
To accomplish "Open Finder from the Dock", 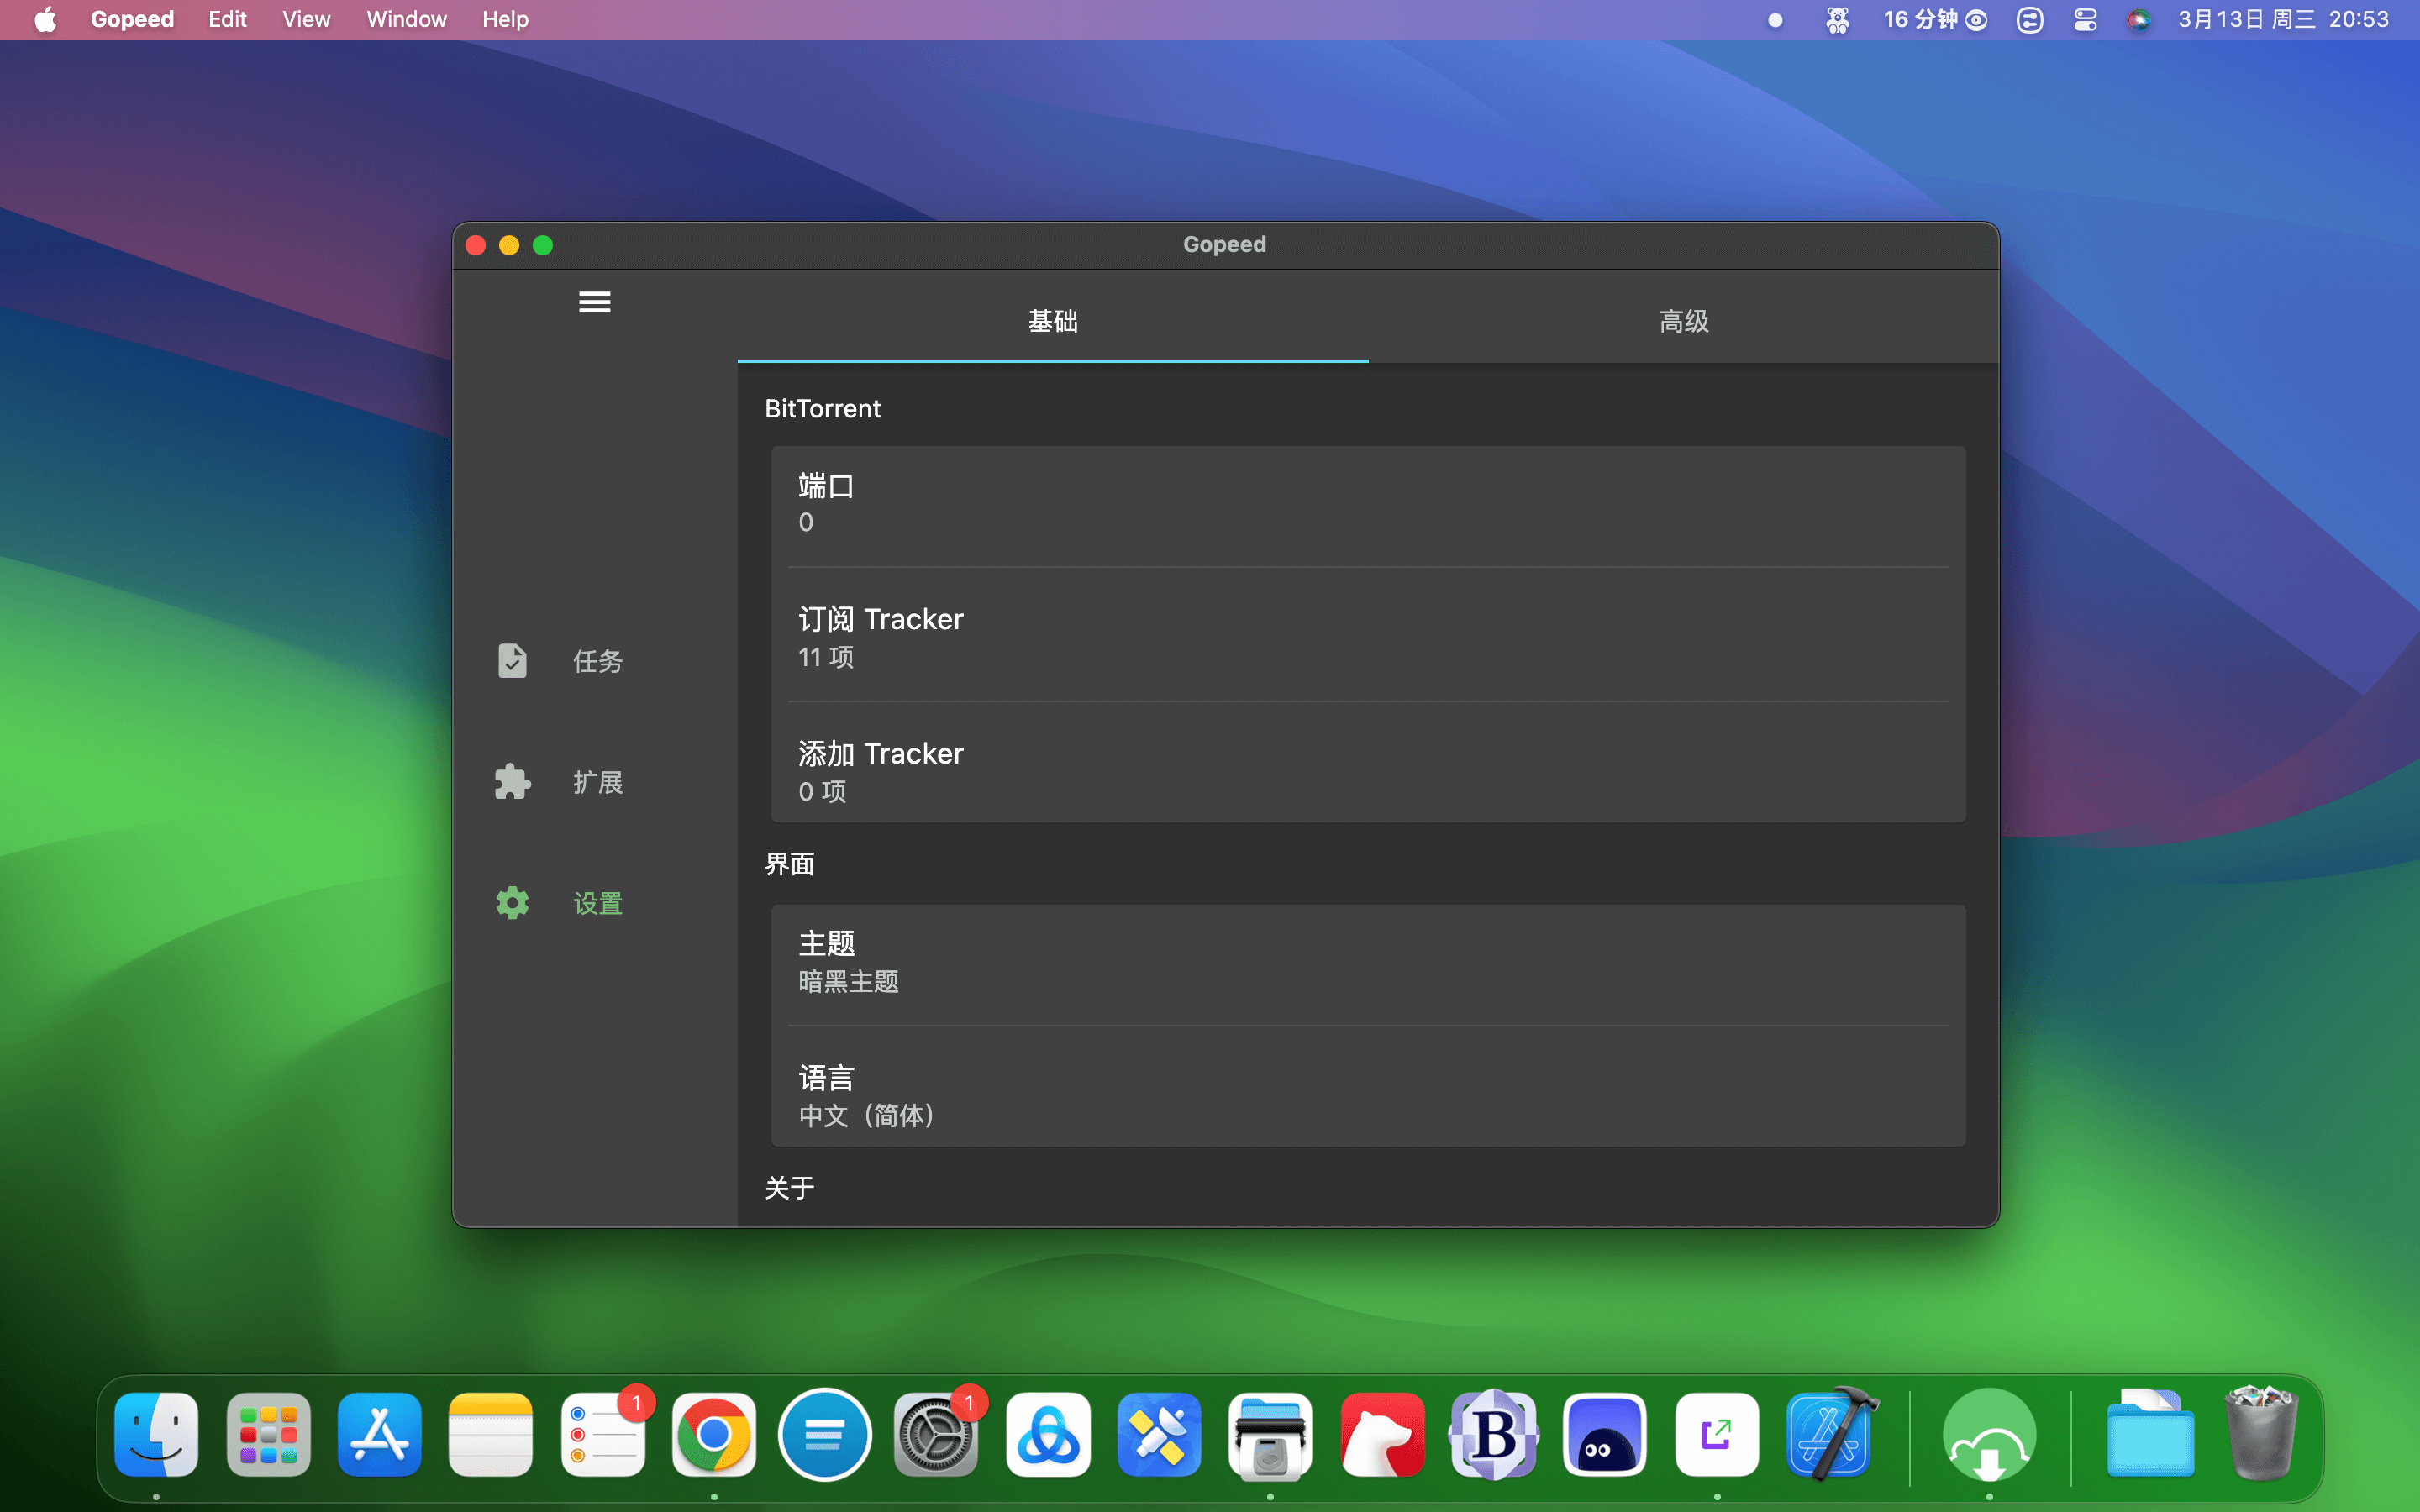I will 156,1434.
